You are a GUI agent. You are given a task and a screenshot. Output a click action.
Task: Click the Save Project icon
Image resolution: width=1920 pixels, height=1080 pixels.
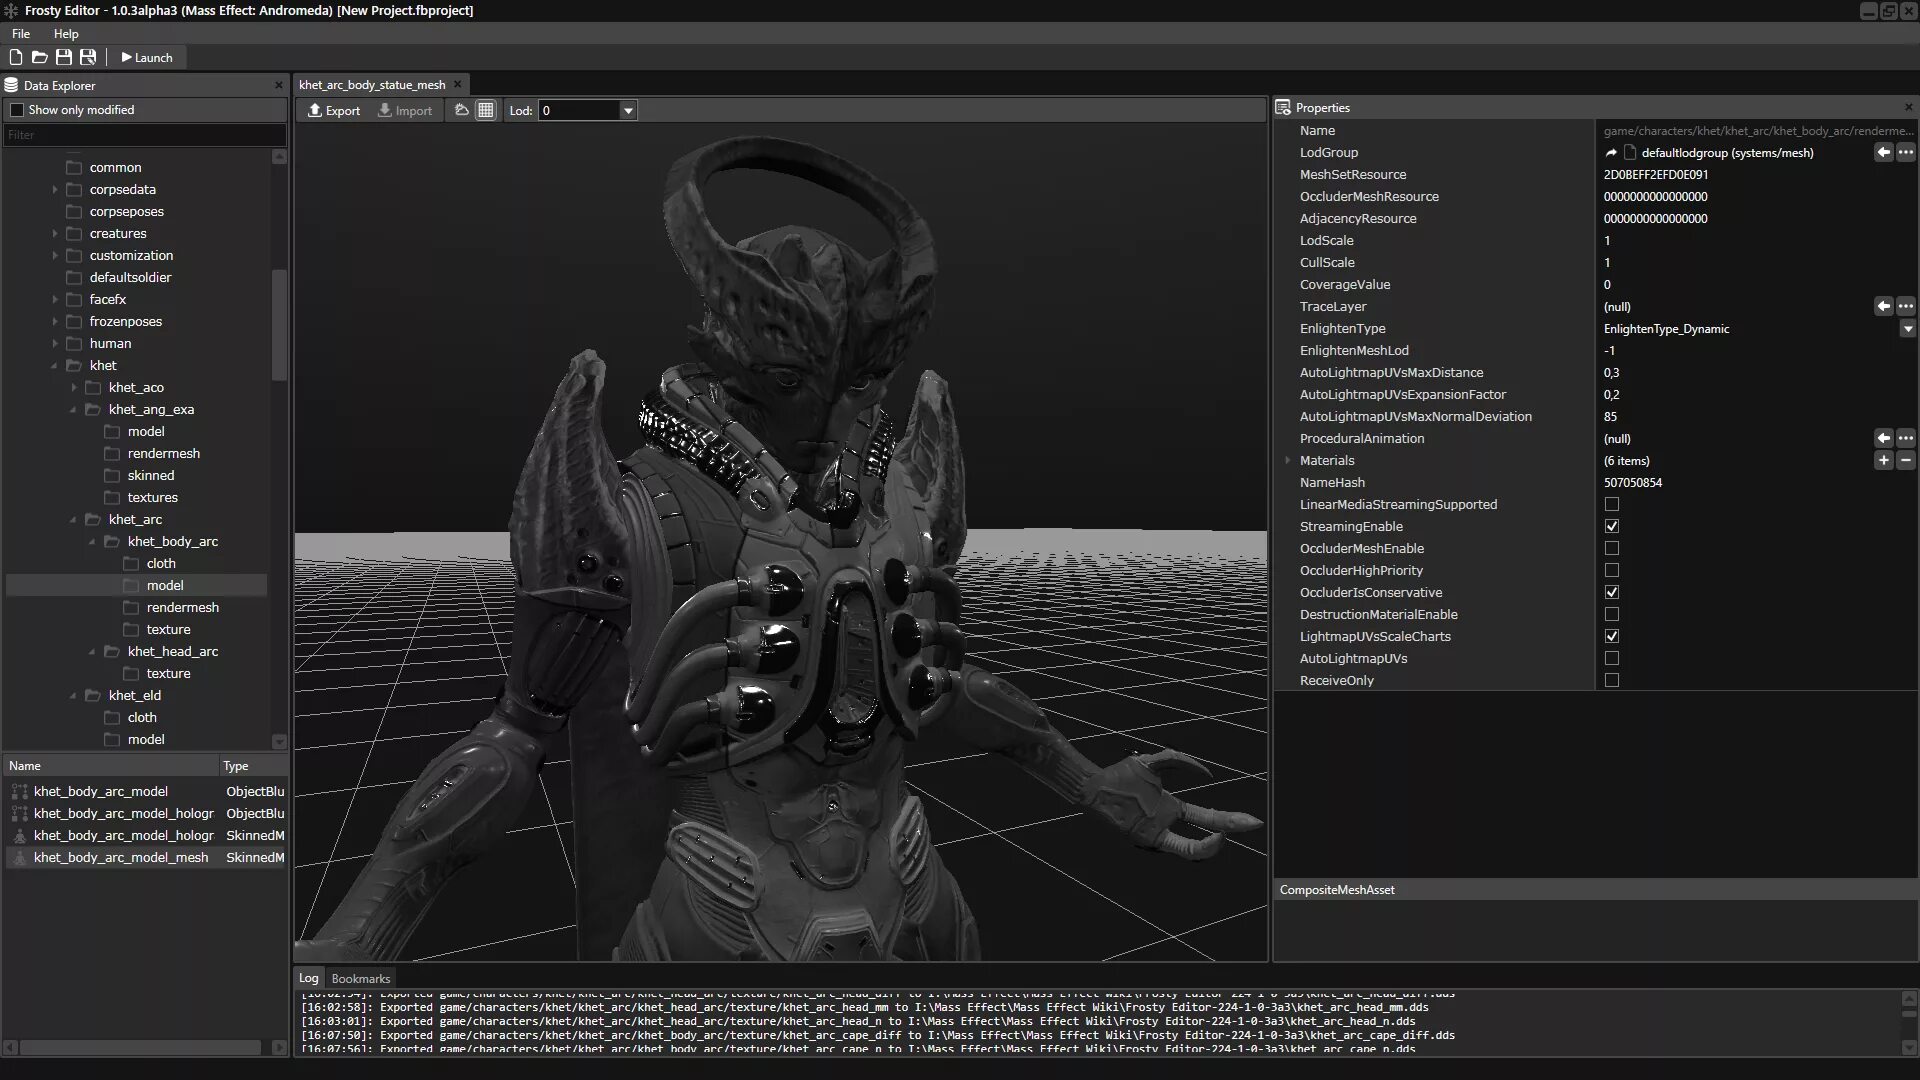pos(64,57)
